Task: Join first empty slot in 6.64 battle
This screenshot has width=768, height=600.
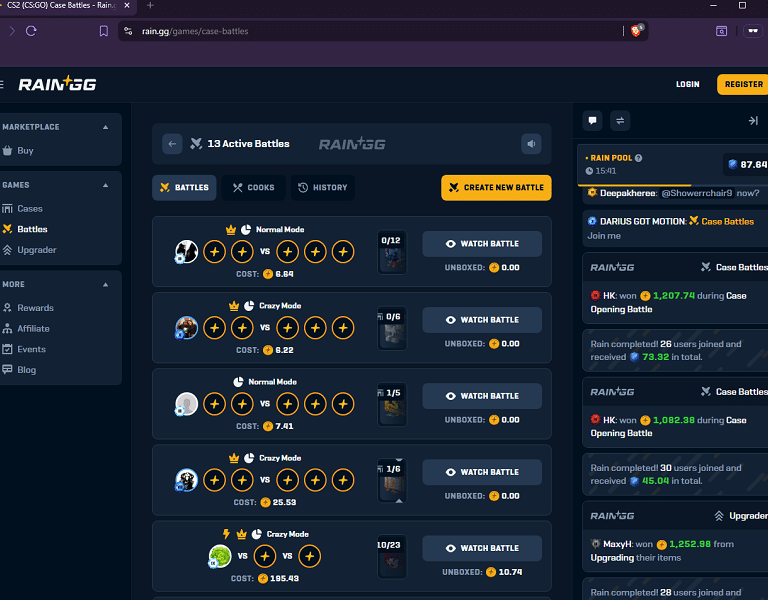Action: [215, 252]
